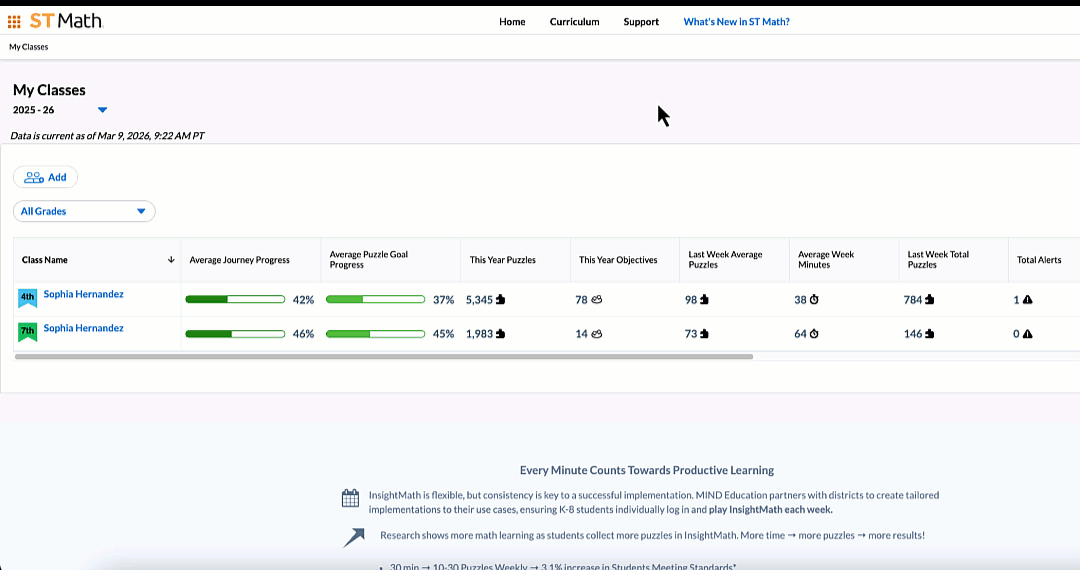Open the Curriculum menu
Viewport: 1080px width, 570px height.
[574, 21]
